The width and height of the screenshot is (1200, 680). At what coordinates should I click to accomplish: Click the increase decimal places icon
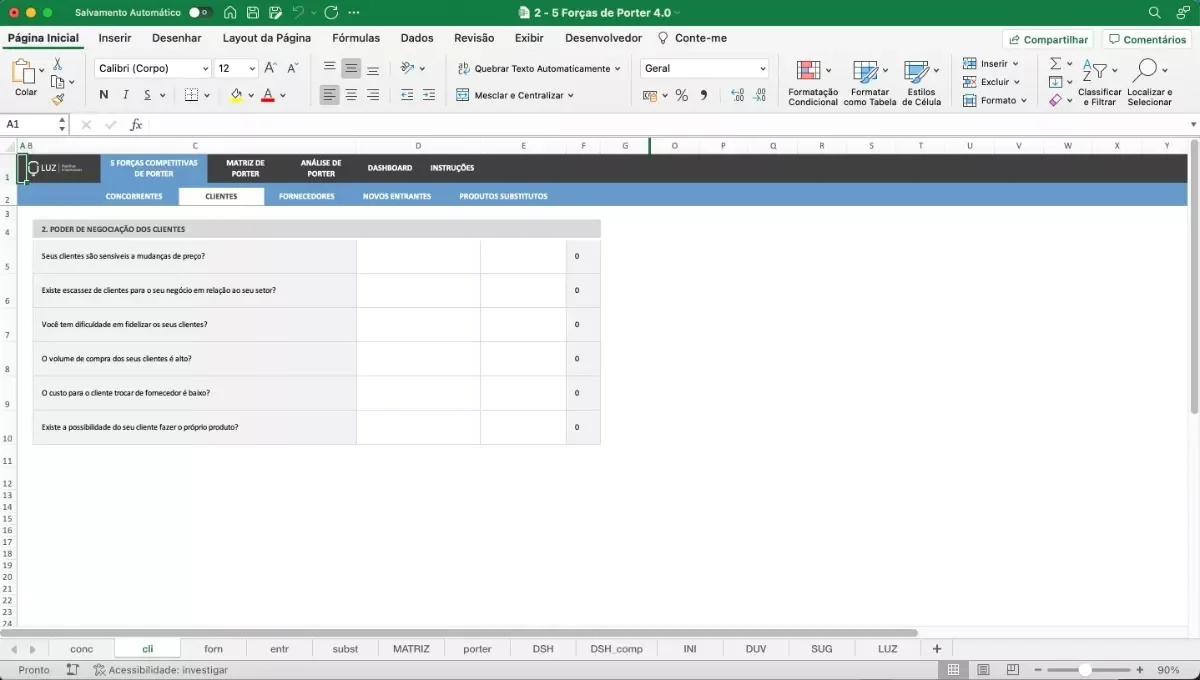[738, 95]
